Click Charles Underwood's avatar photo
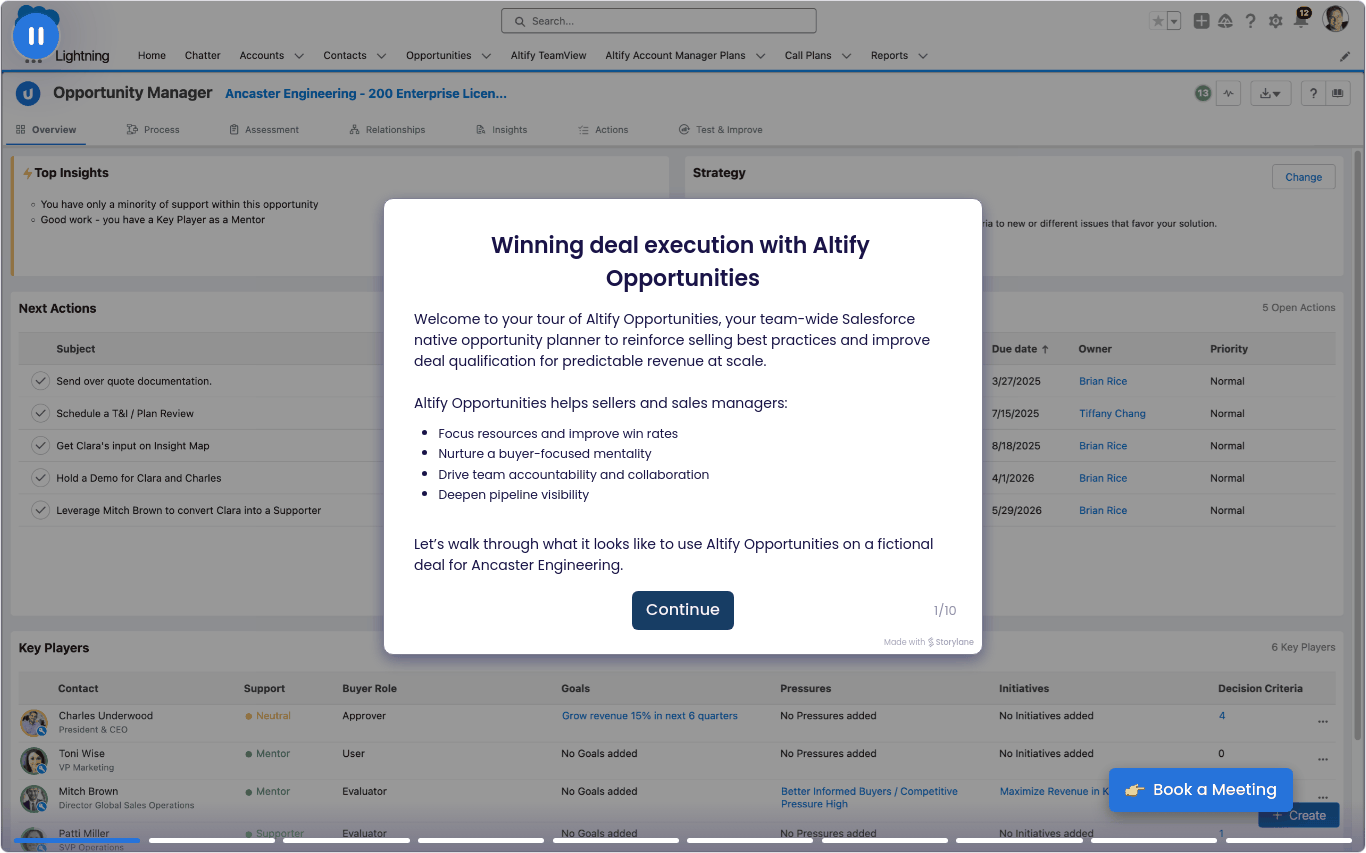 pyautogui.click(x=34, y=722)
